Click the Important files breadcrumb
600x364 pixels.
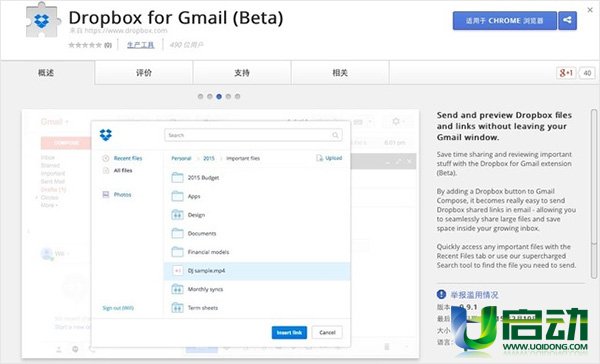243,158
